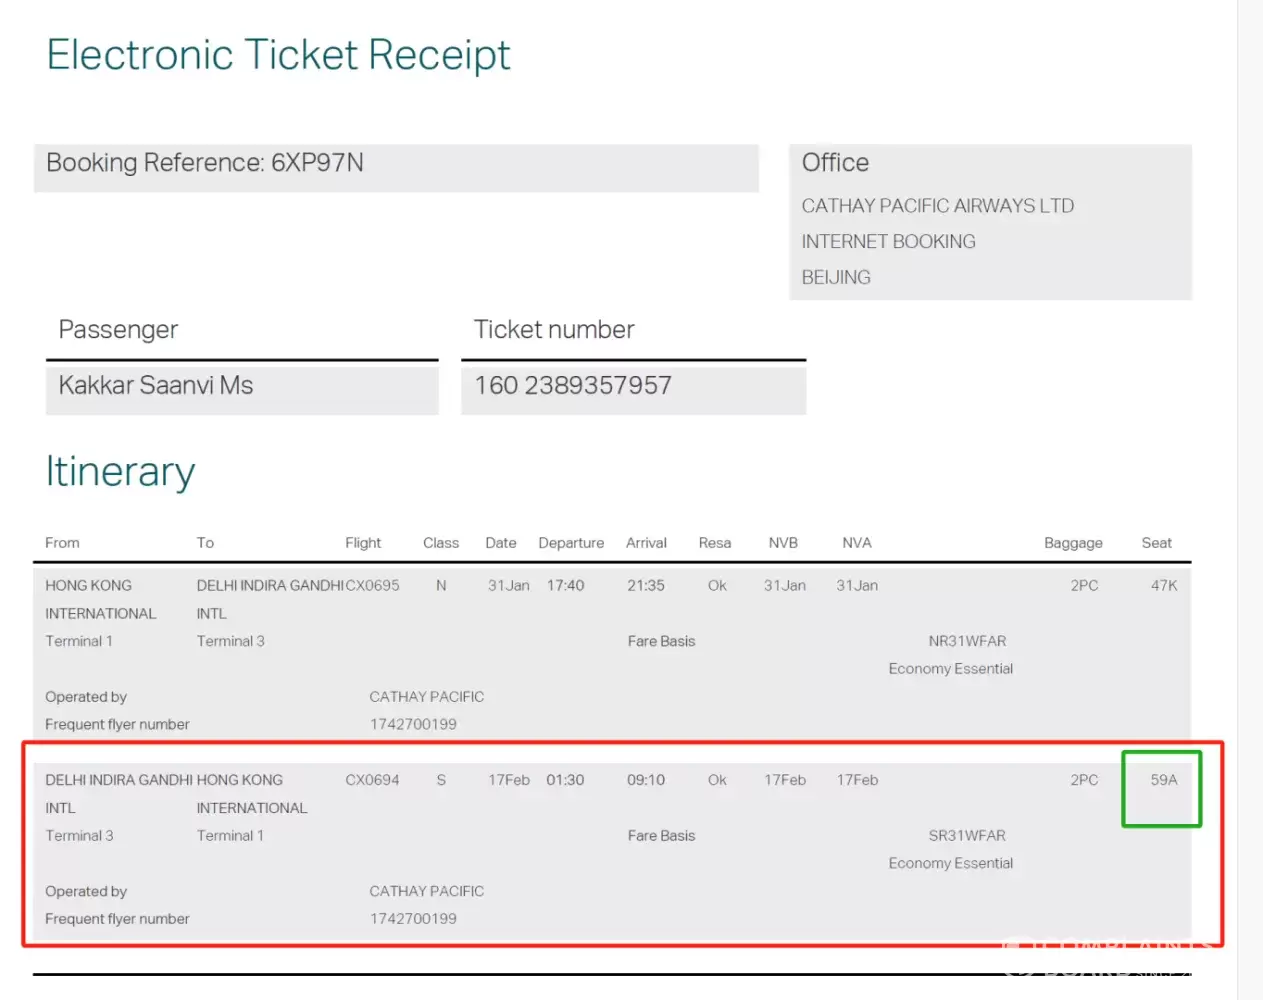Select flight number CX0695
Viewport: 1263px width, 1000px height.
pyautogui.click(x=373, y=586)
